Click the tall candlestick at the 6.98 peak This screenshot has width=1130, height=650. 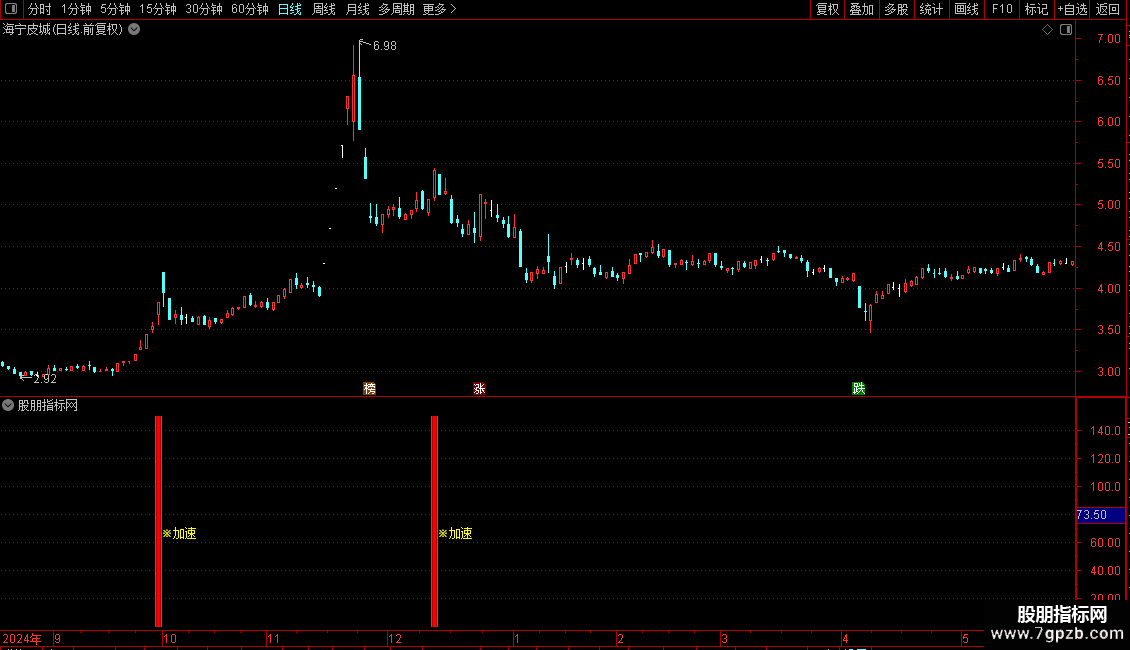pyautogui.click(x=359, y=86)
